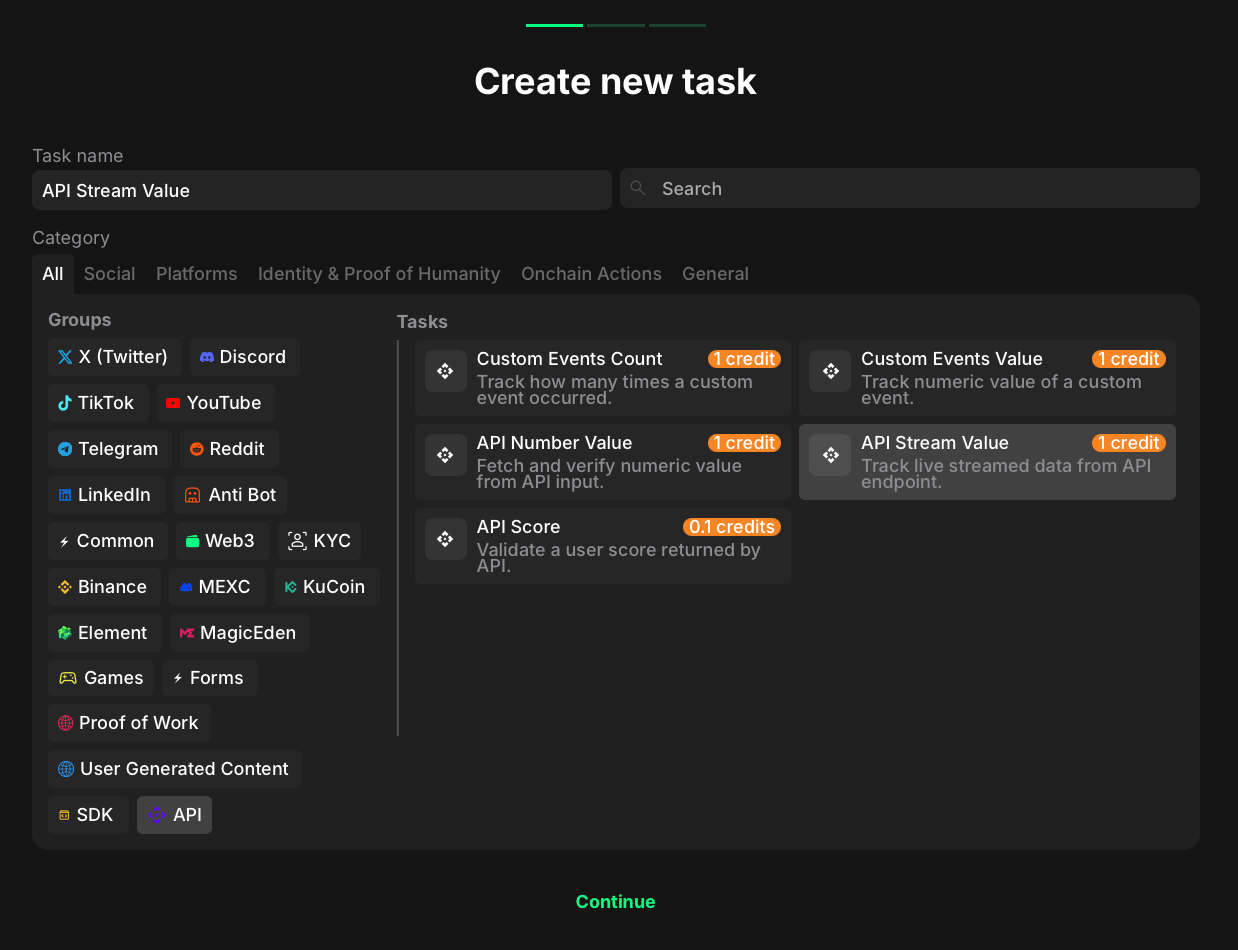Viewport: 1238px width, 950px height.
Task: Select the MagicEden group
Action: (x=239, y=633)
